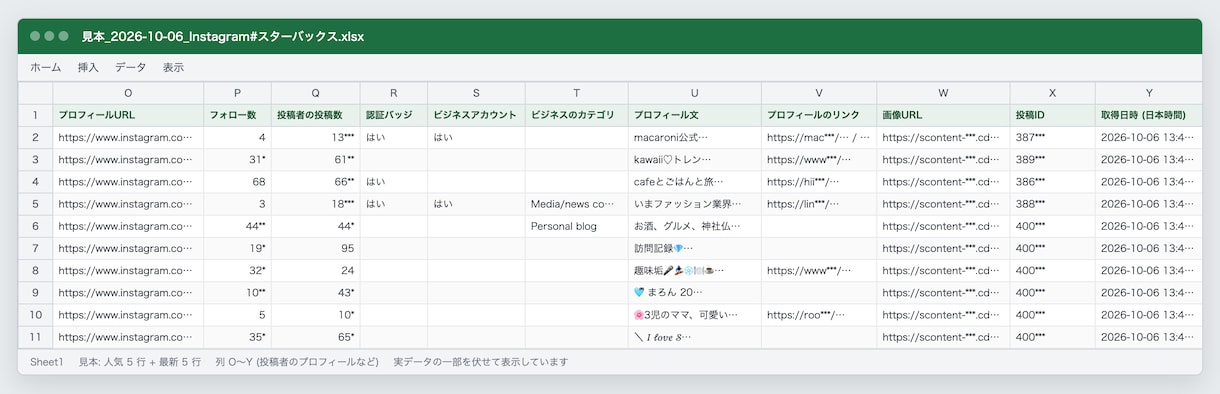Select post count cell showing 13***
This screenshot has width=1220, height=394.
point(316,137)
